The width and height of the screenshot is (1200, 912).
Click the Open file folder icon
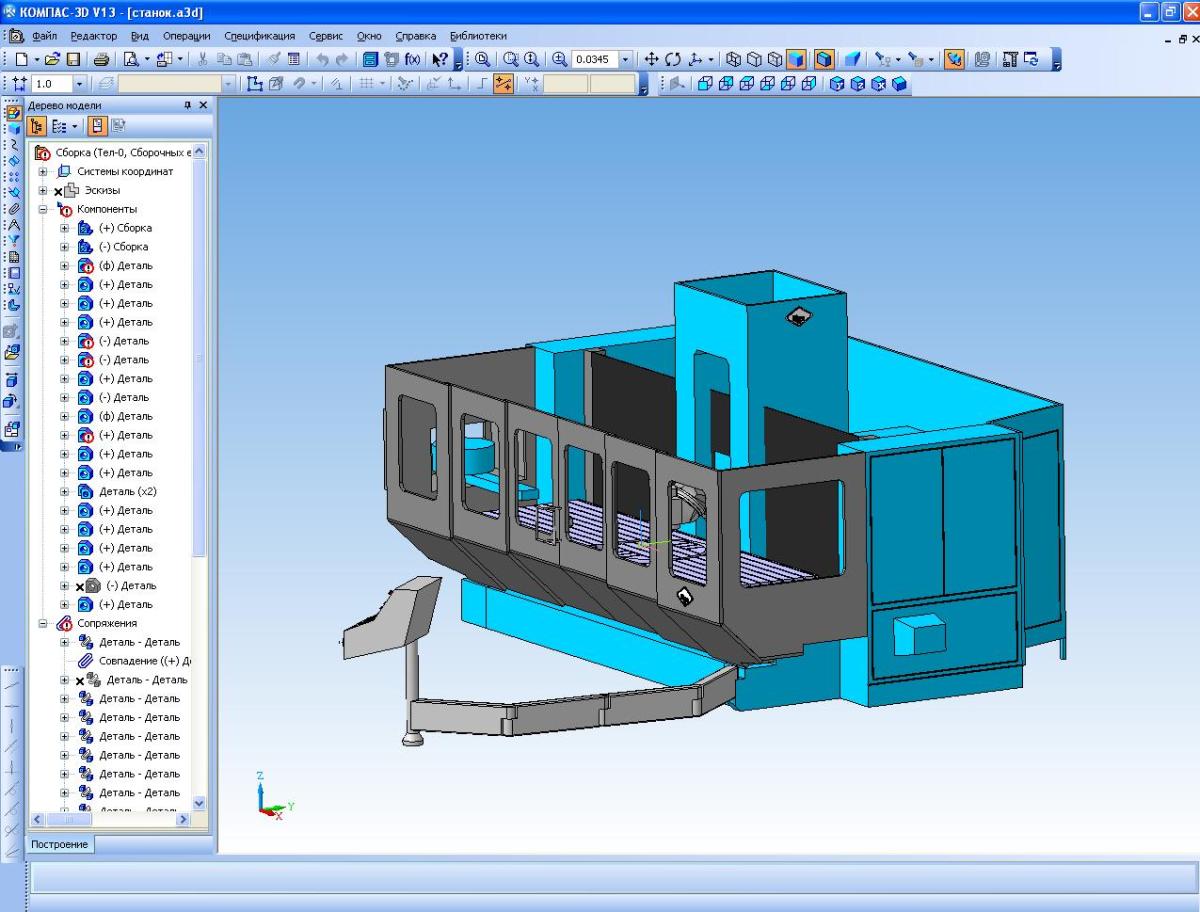pyautogui.click(x=51, y=59)
